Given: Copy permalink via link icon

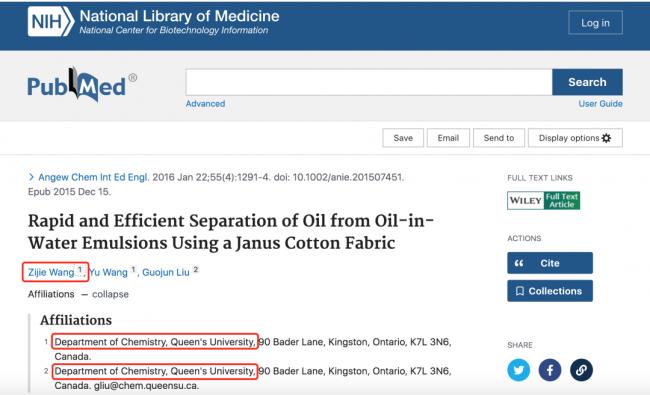Looking at the screenshot, I should click(581, 370).
